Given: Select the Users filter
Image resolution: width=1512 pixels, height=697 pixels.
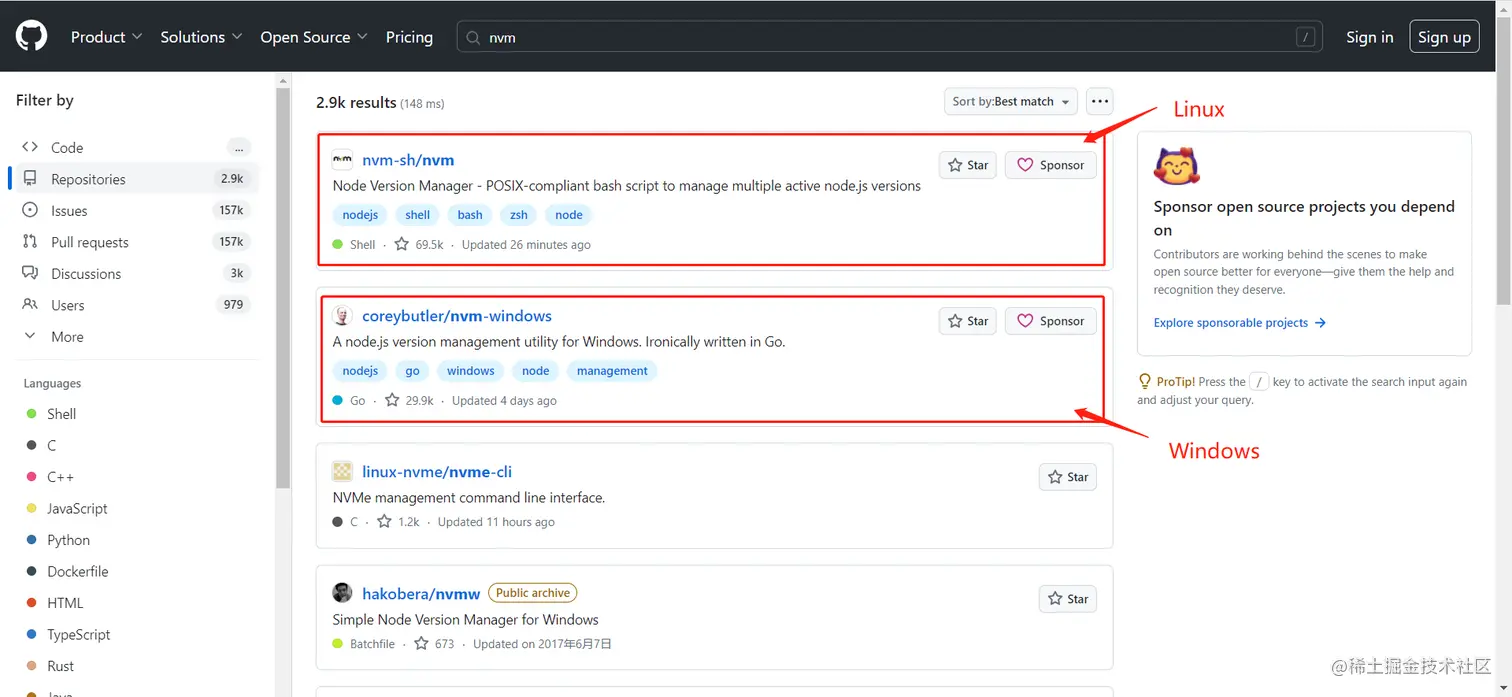Looking at the screenshot, I should pyautogui.click(x=134, y=305).
